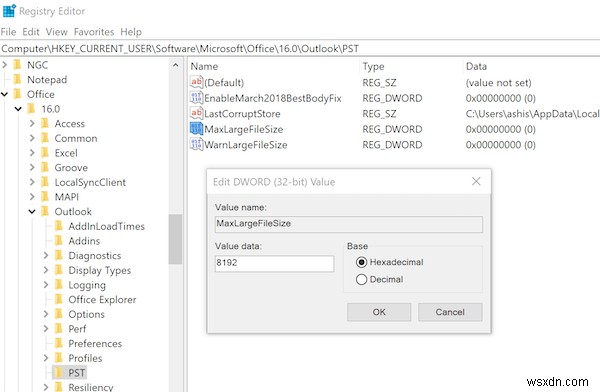The height and width of the screenshot is (392, 600).
Task: Close the Edit DWORD dialog with X
Action: coord(476,181)
